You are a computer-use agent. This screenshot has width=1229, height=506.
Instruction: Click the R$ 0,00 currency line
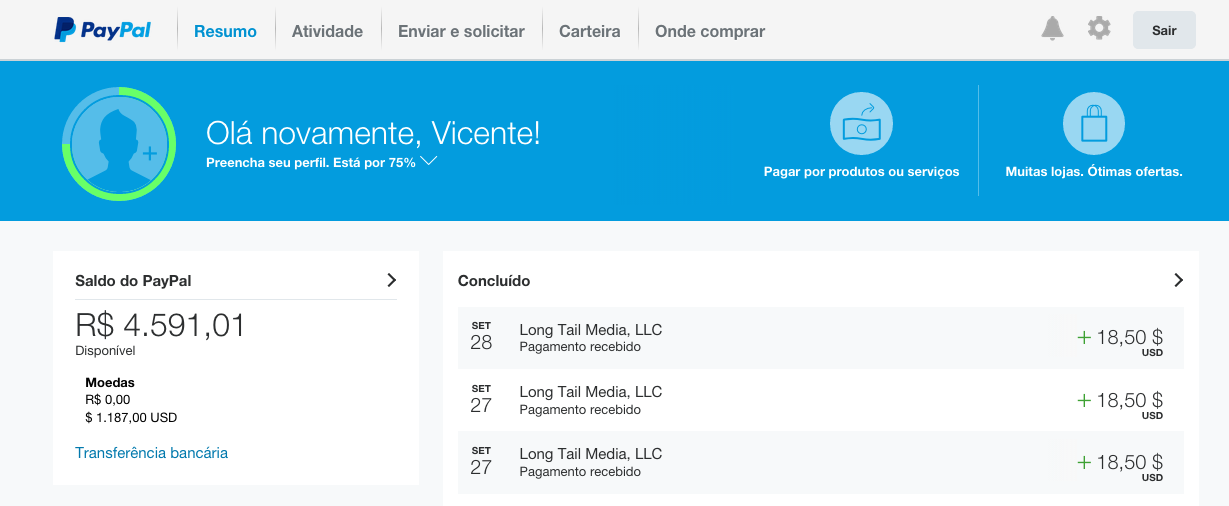coord(108,400)
